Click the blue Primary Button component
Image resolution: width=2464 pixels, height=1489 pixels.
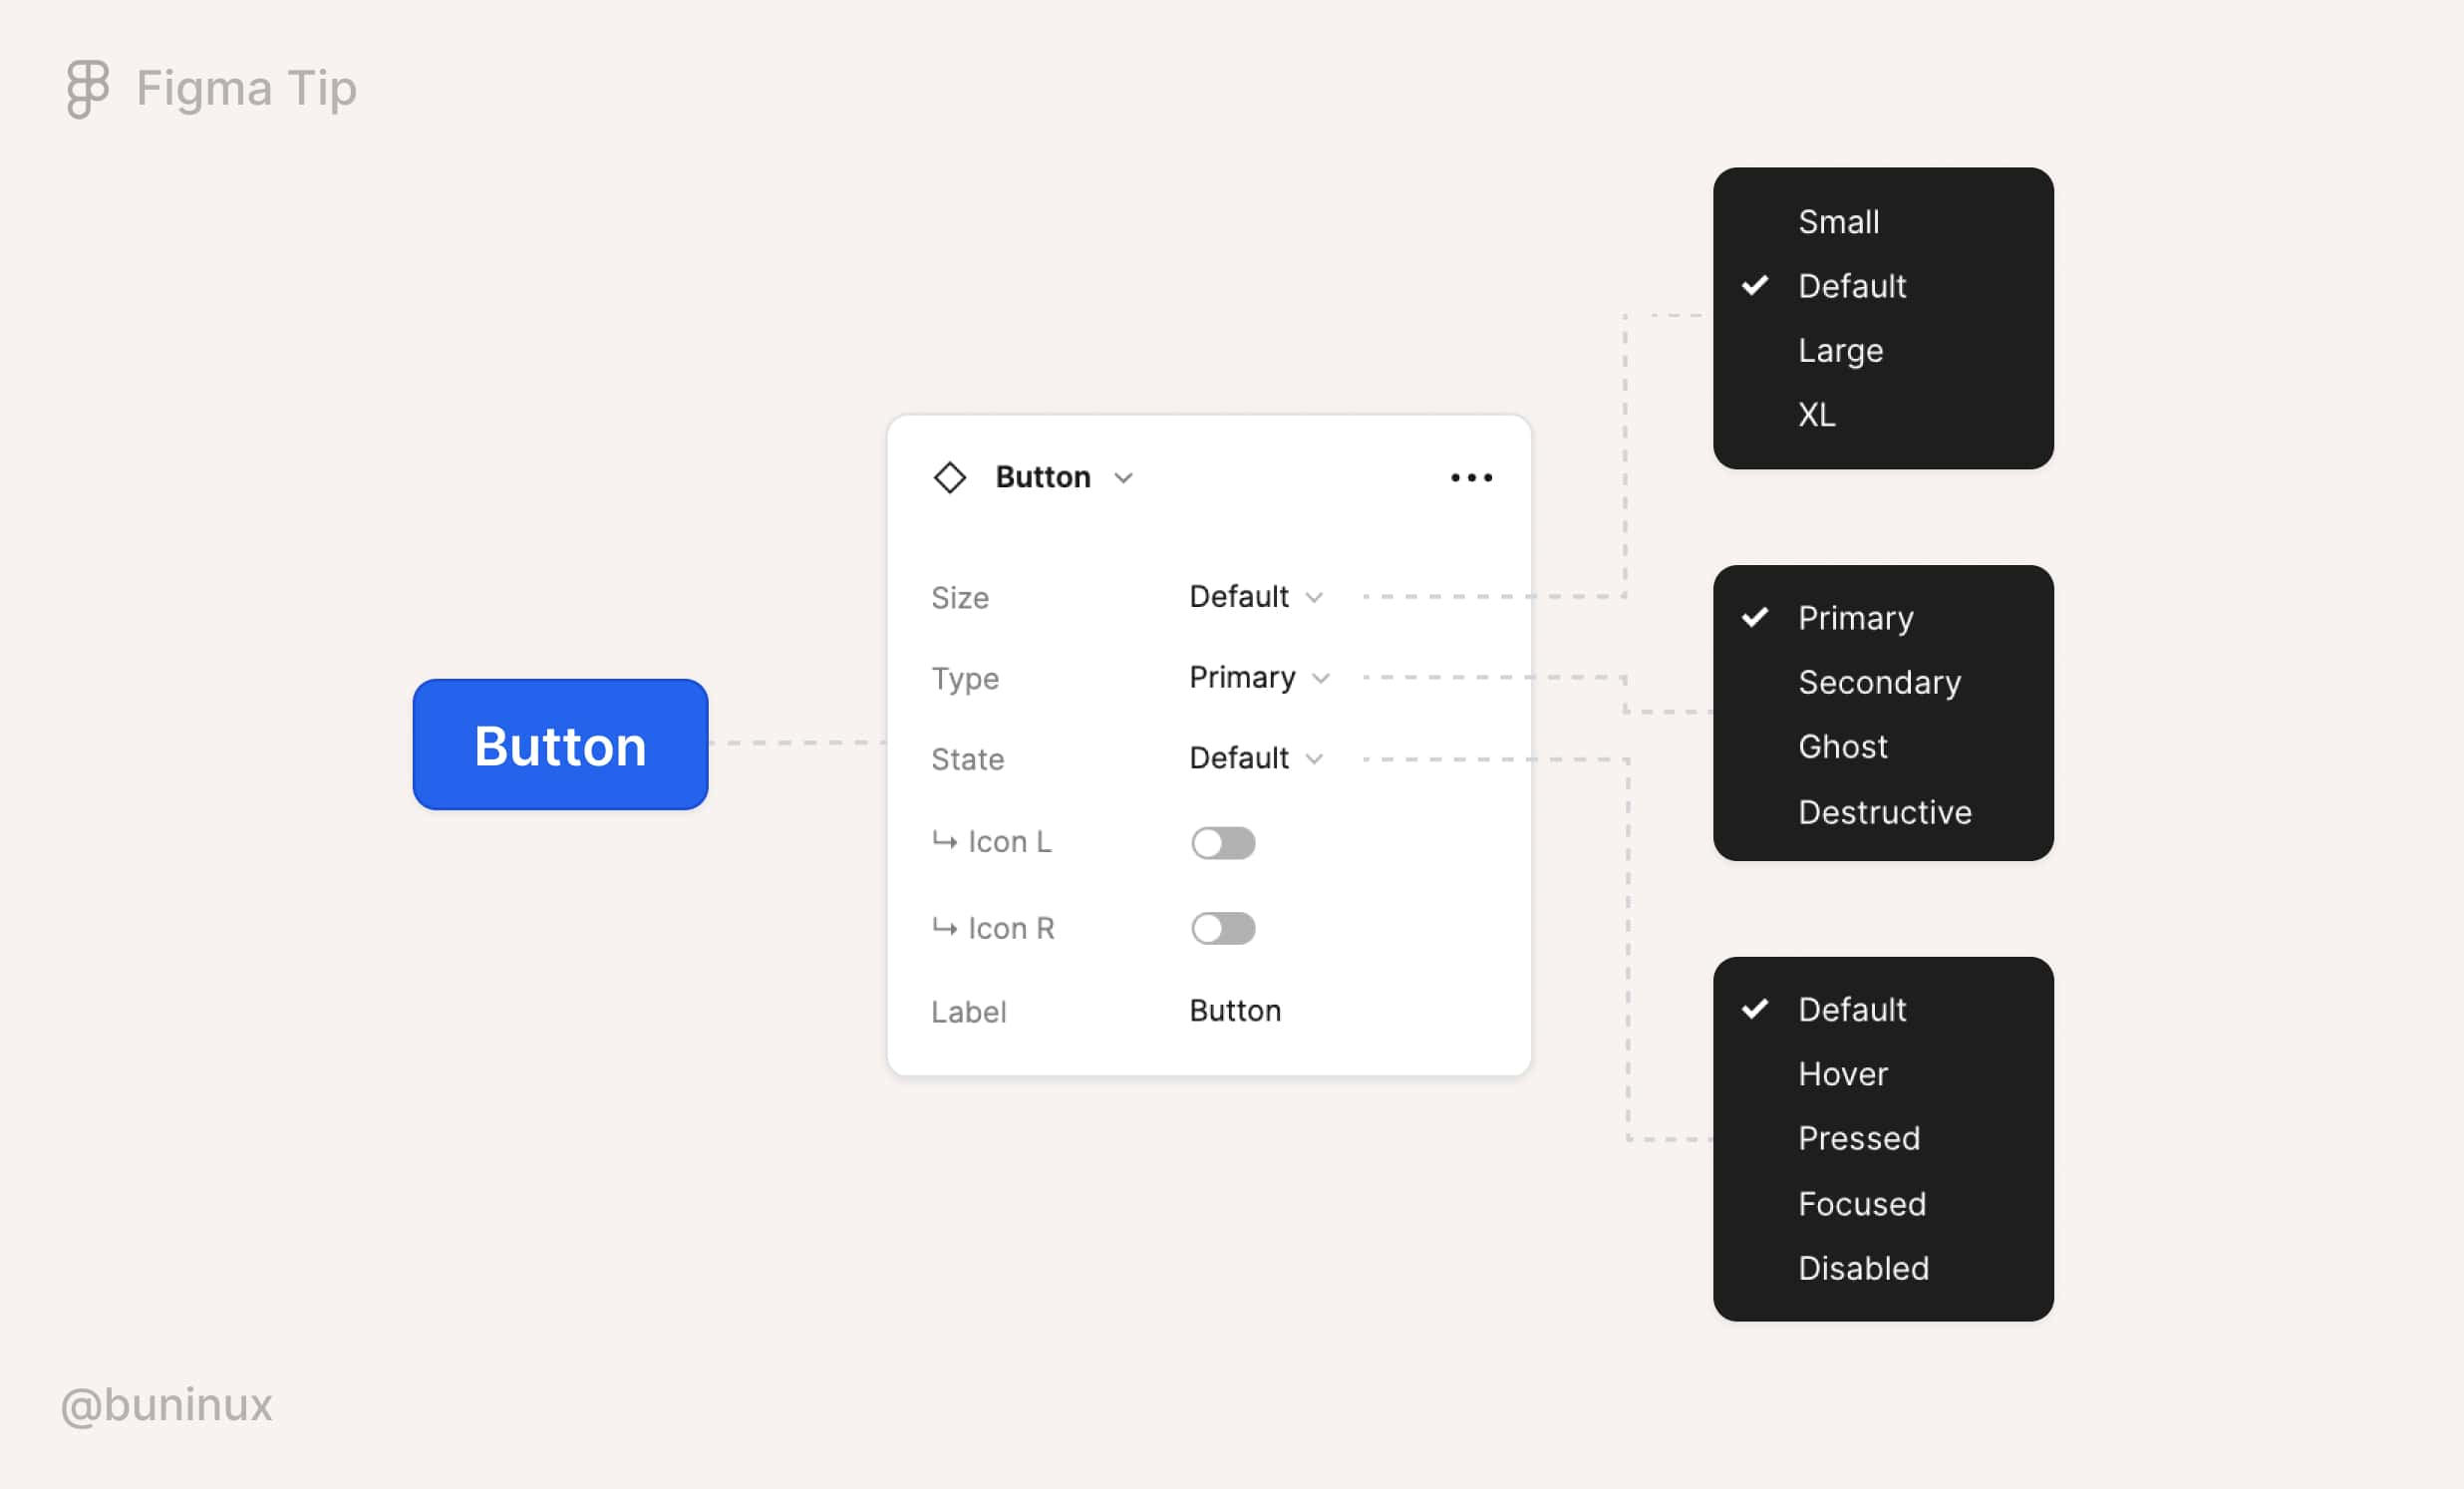[558, 743]
